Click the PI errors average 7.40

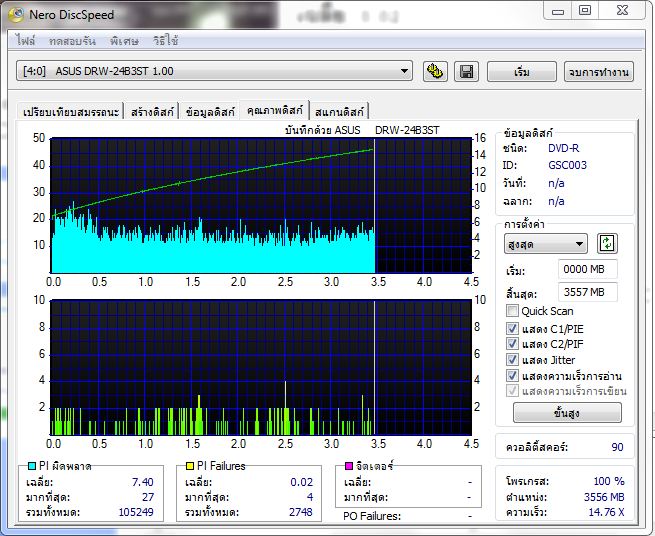click(x=142, y=482)
